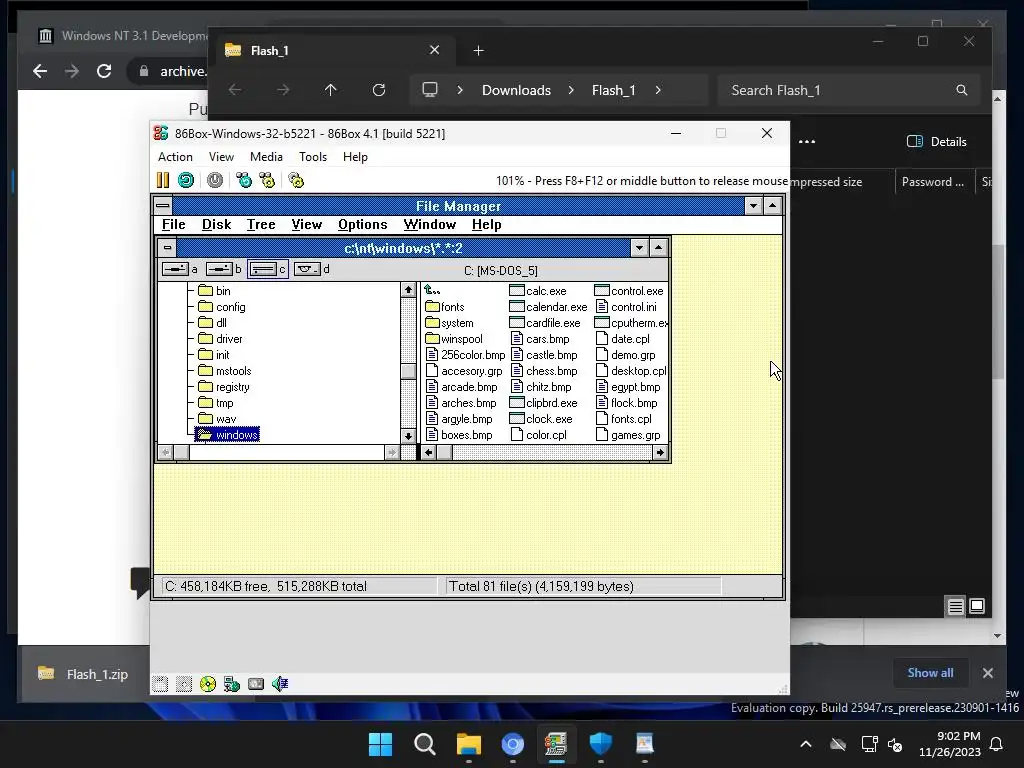Expand breadcrumb chevron after Downloads

[571, 90]
